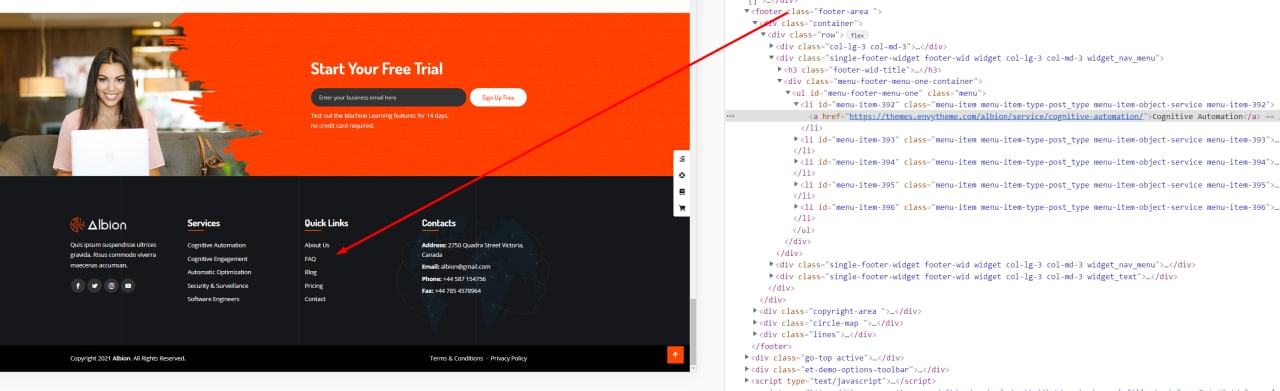The image size is (1280, 391).
Task: Collapse the menu-footer-menu-one-container div
Action: click(779, 81)
